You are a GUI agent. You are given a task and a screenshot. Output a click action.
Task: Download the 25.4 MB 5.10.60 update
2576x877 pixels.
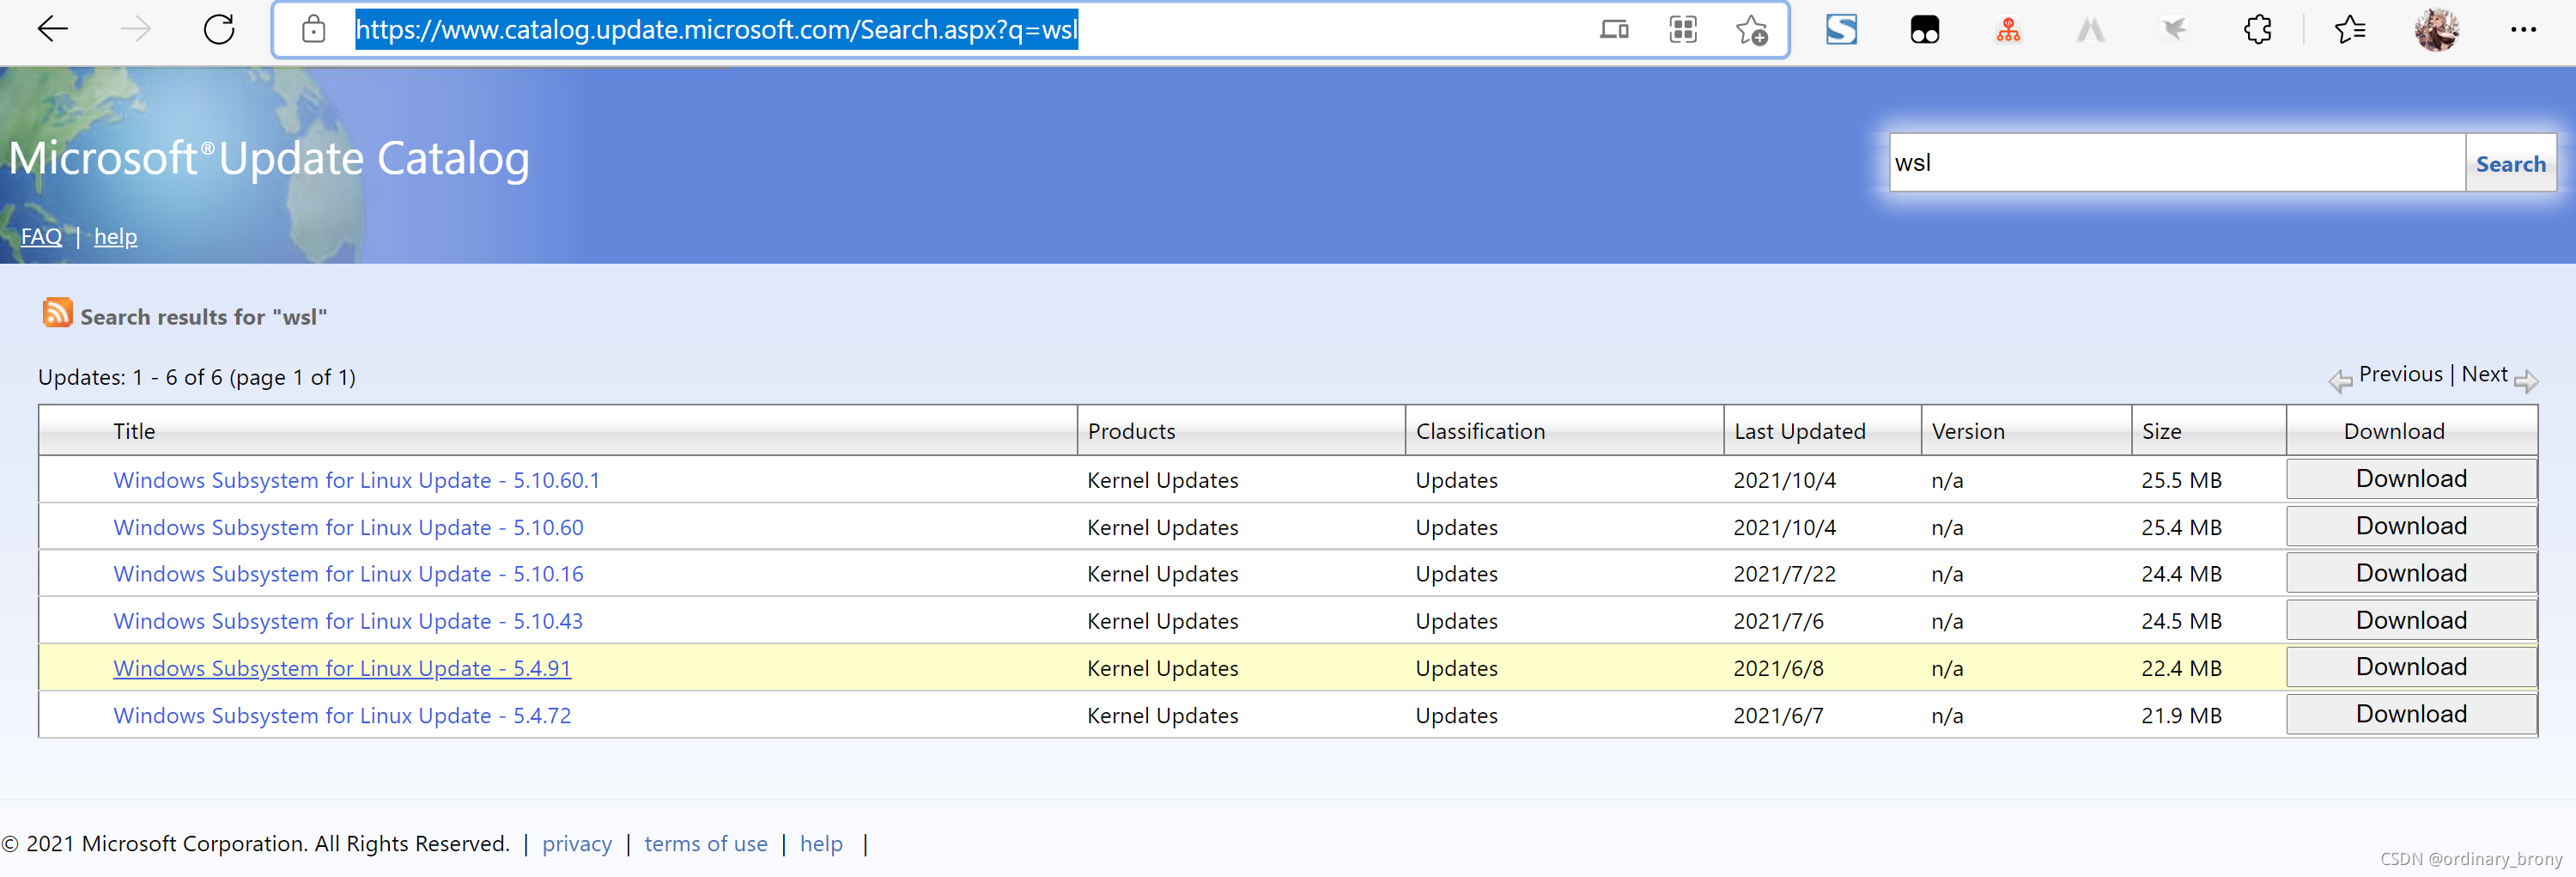point(2410,525)
